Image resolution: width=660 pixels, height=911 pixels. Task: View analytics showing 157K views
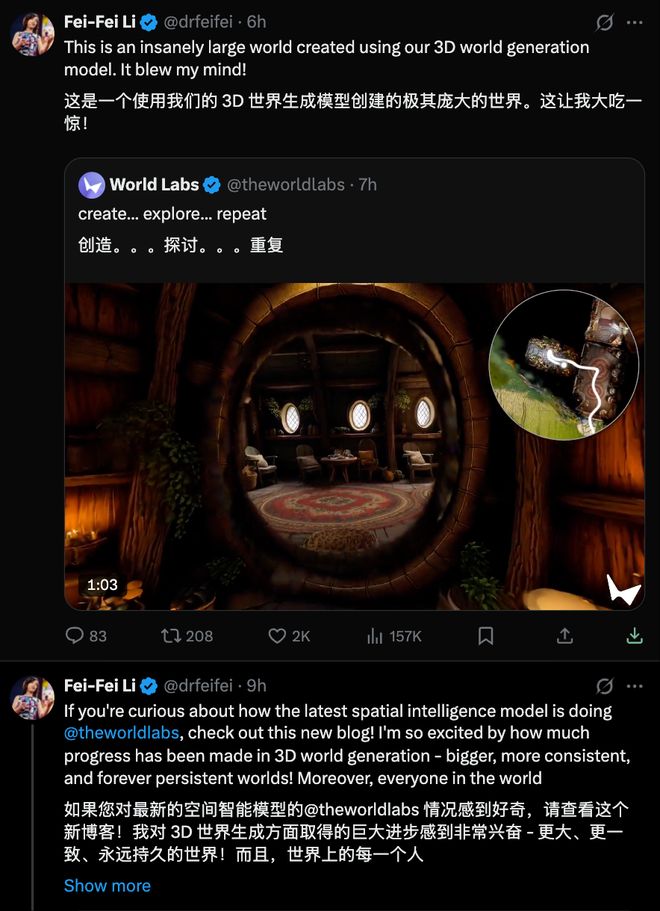[377, 636]
